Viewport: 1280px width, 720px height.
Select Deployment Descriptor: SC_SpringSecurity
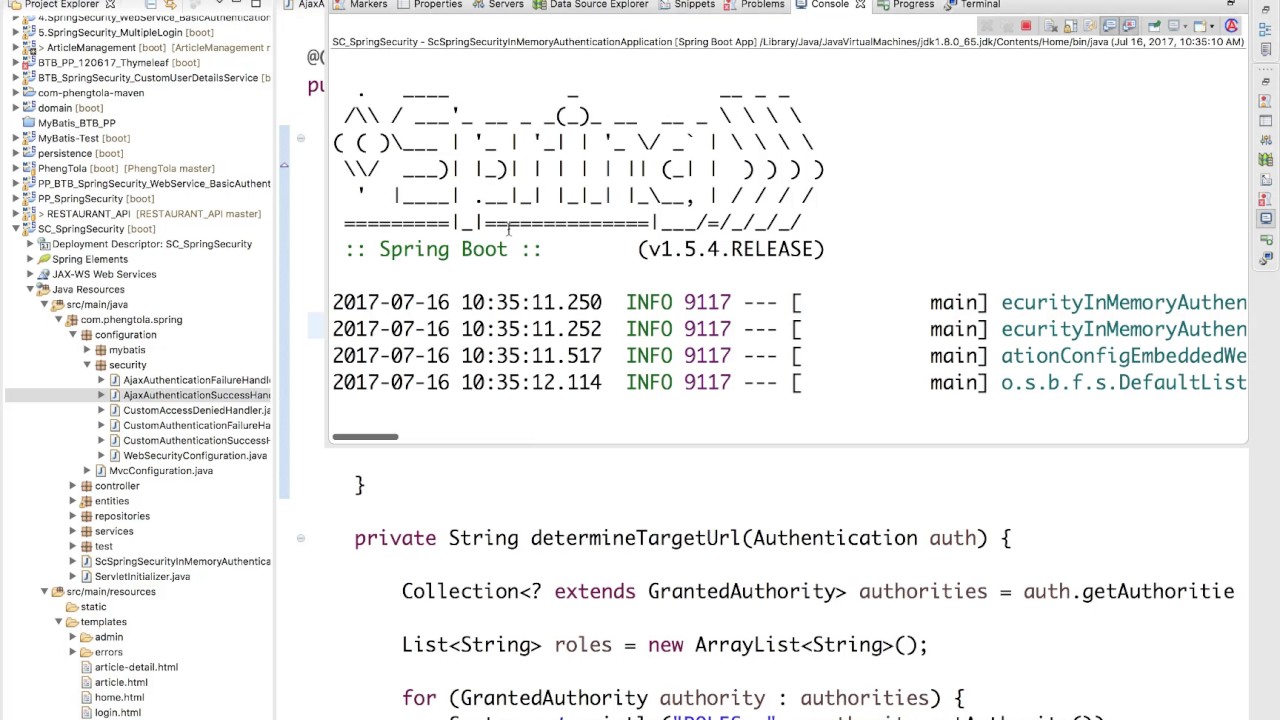[152, 244]
